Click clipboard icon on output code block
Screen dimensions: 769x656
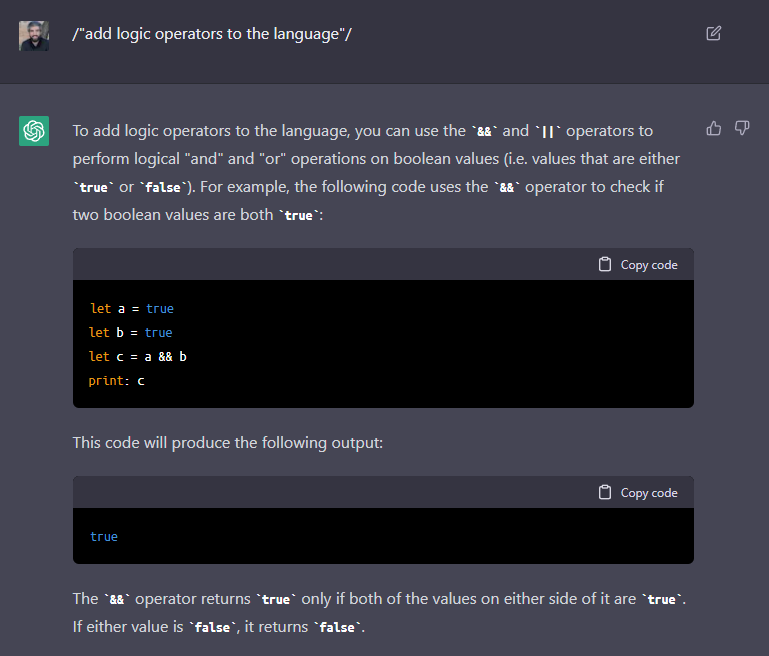pyautogui.click(x=605, y=492)
